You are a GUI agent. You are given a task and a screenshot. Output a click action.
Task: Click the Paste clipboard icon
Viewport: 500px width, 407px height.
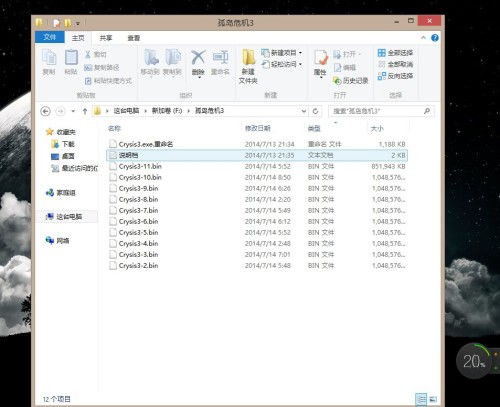(x=71, y=58)
